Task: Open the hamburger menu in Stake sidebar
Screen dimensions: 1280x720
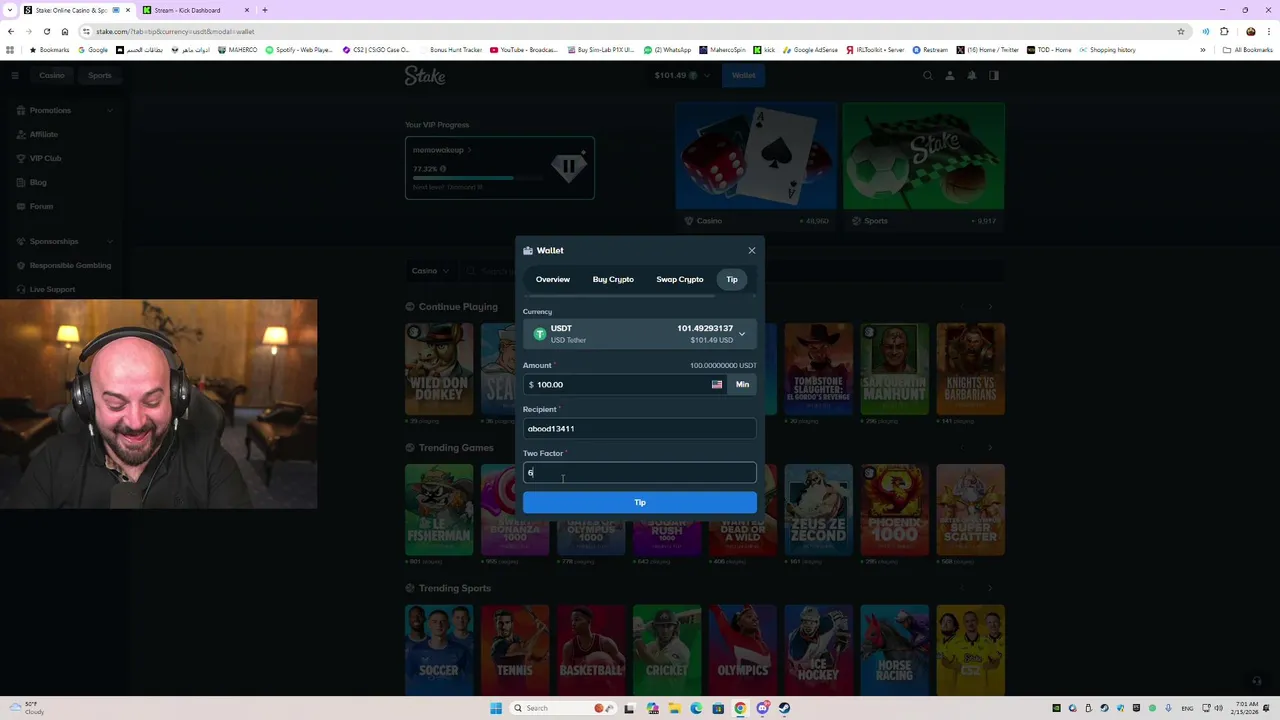Action: (15, 75)
